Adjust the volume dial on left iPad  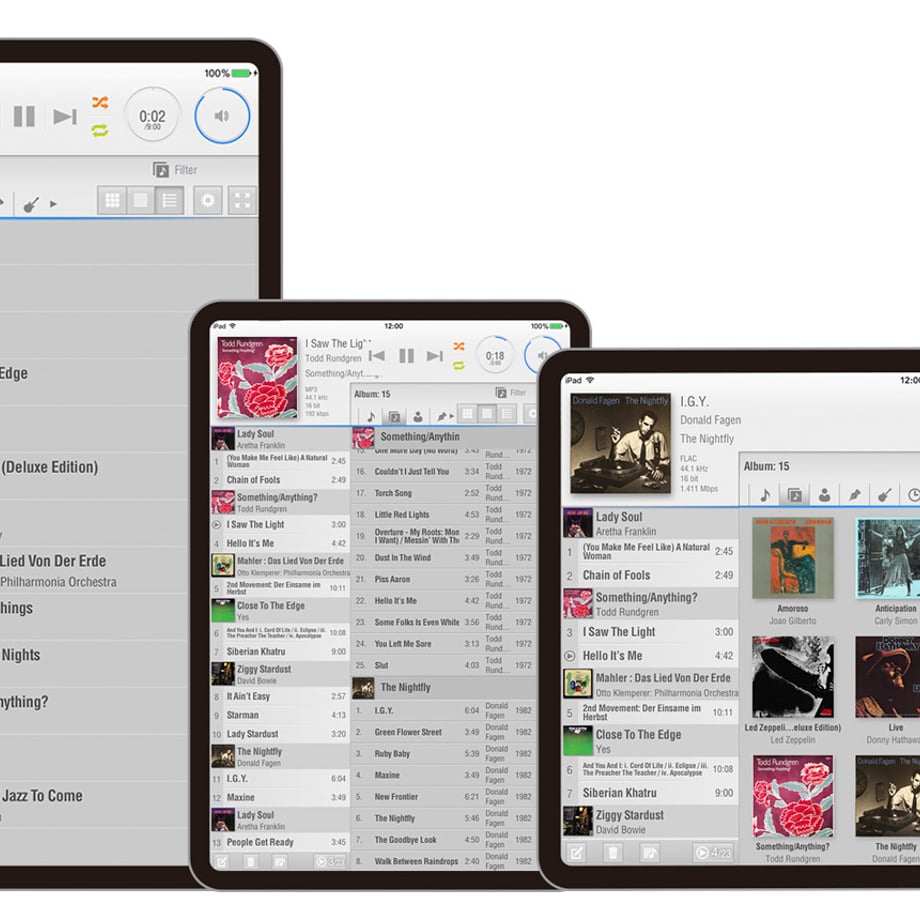[x=222, y=116]
